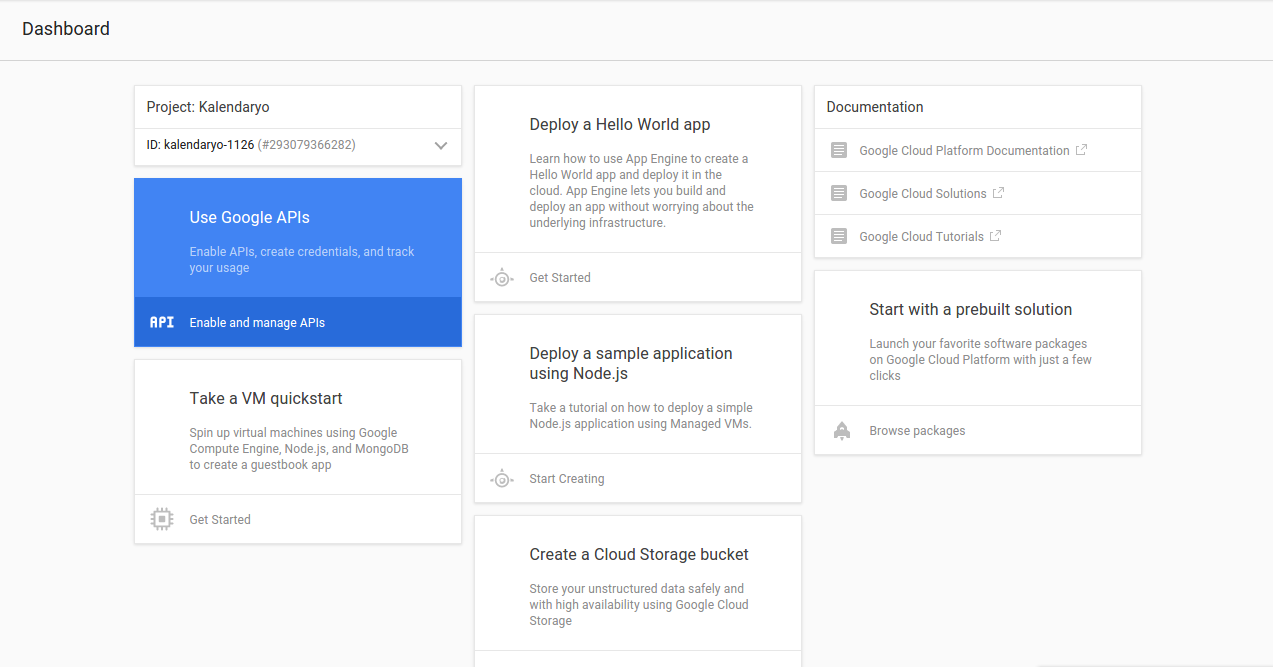Click the chip icon beside VM Get Started
Screen dimensions: 1273x667
[161, 519]
